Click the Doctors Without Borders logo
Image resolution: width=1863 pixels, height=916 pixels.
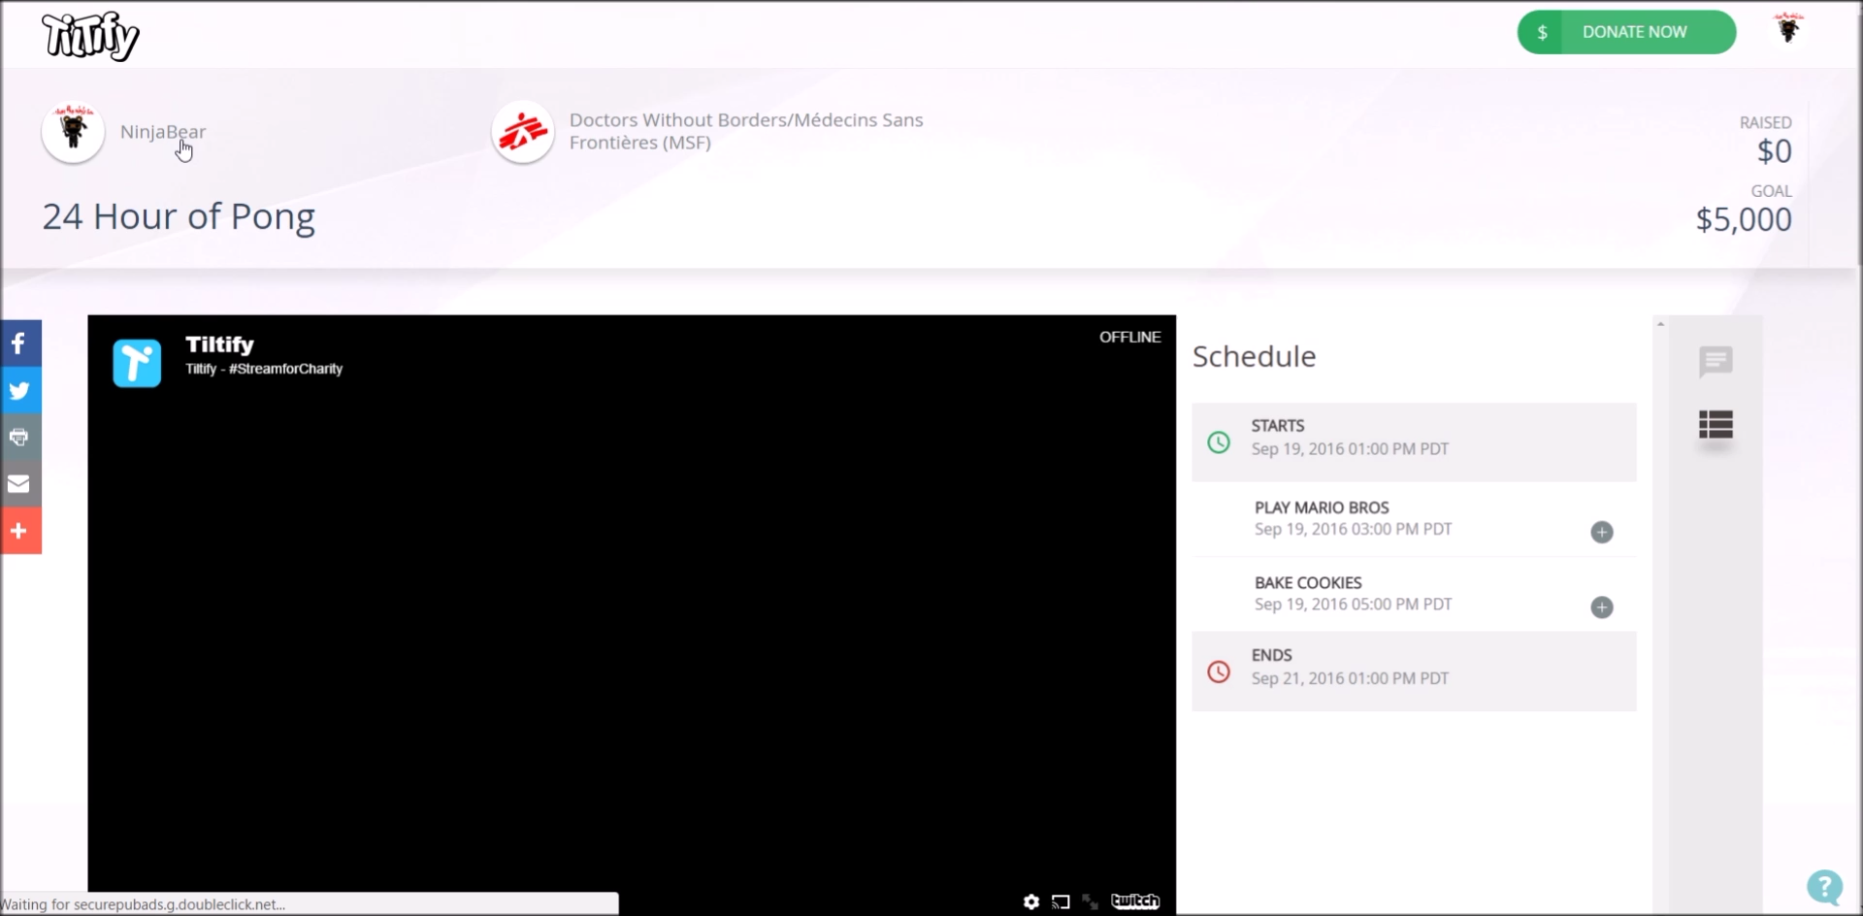click(522, 131)
